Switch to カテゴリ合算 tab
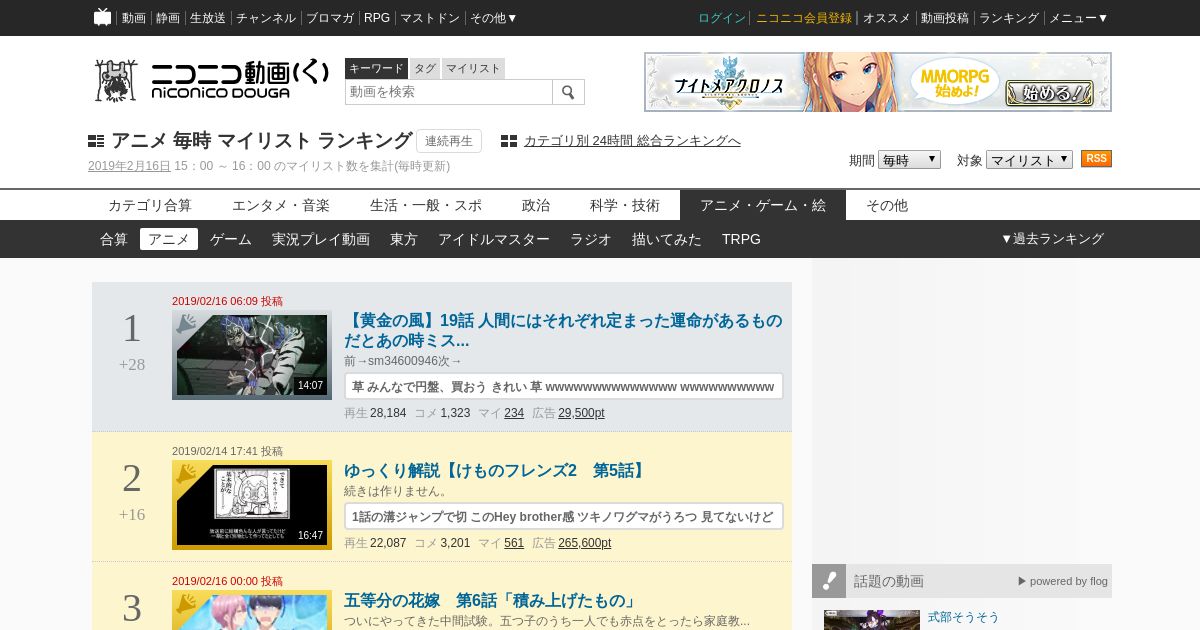Image resolution: width=1200 pixels, height=630 pixels. pos(150,205)
